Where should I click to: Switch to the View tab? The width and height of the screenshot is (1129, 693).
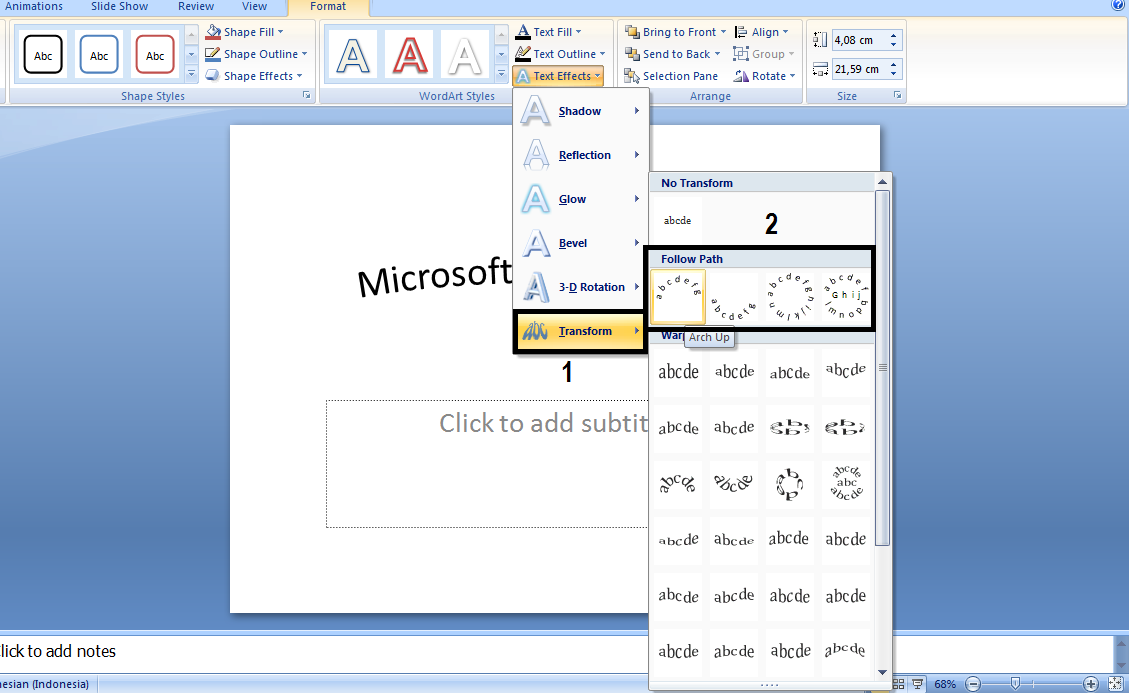254,6
